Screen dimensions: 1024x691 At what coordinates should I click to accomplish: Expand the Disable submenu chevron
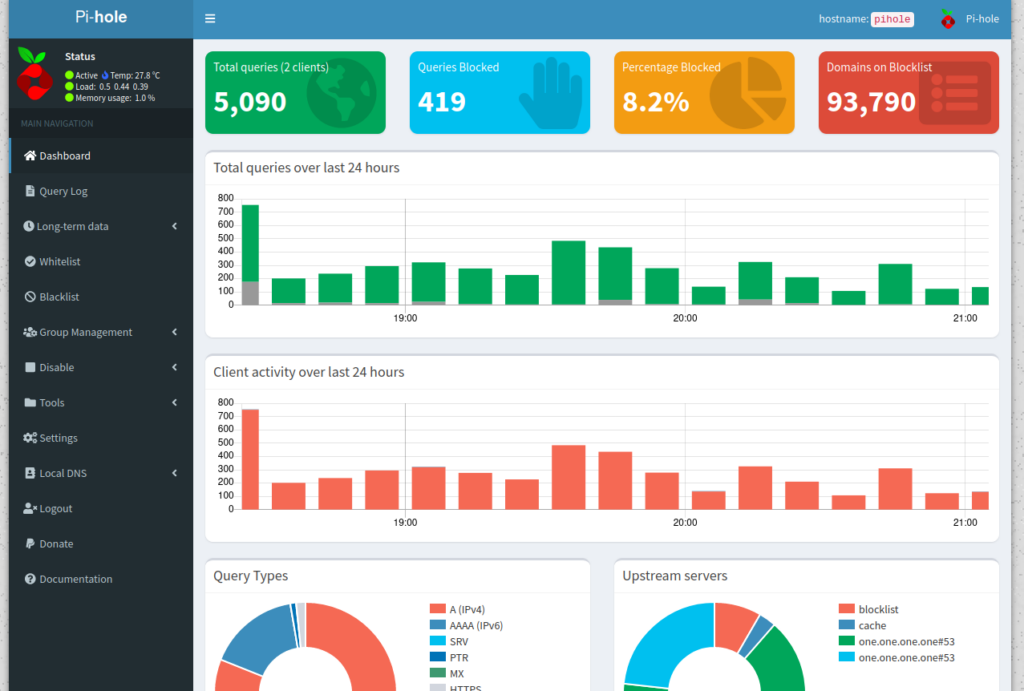174,367
